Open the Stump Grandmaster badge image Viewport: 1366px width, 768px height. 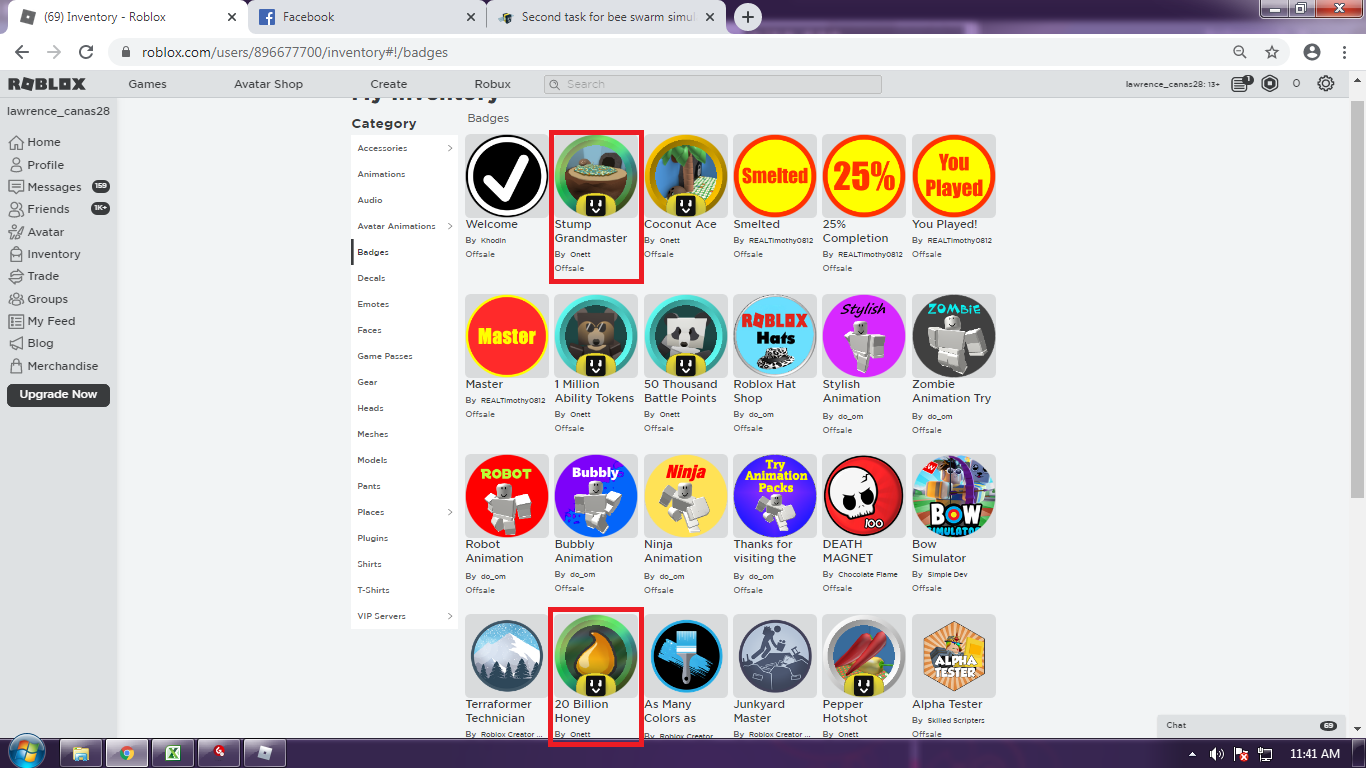[596, 176]
